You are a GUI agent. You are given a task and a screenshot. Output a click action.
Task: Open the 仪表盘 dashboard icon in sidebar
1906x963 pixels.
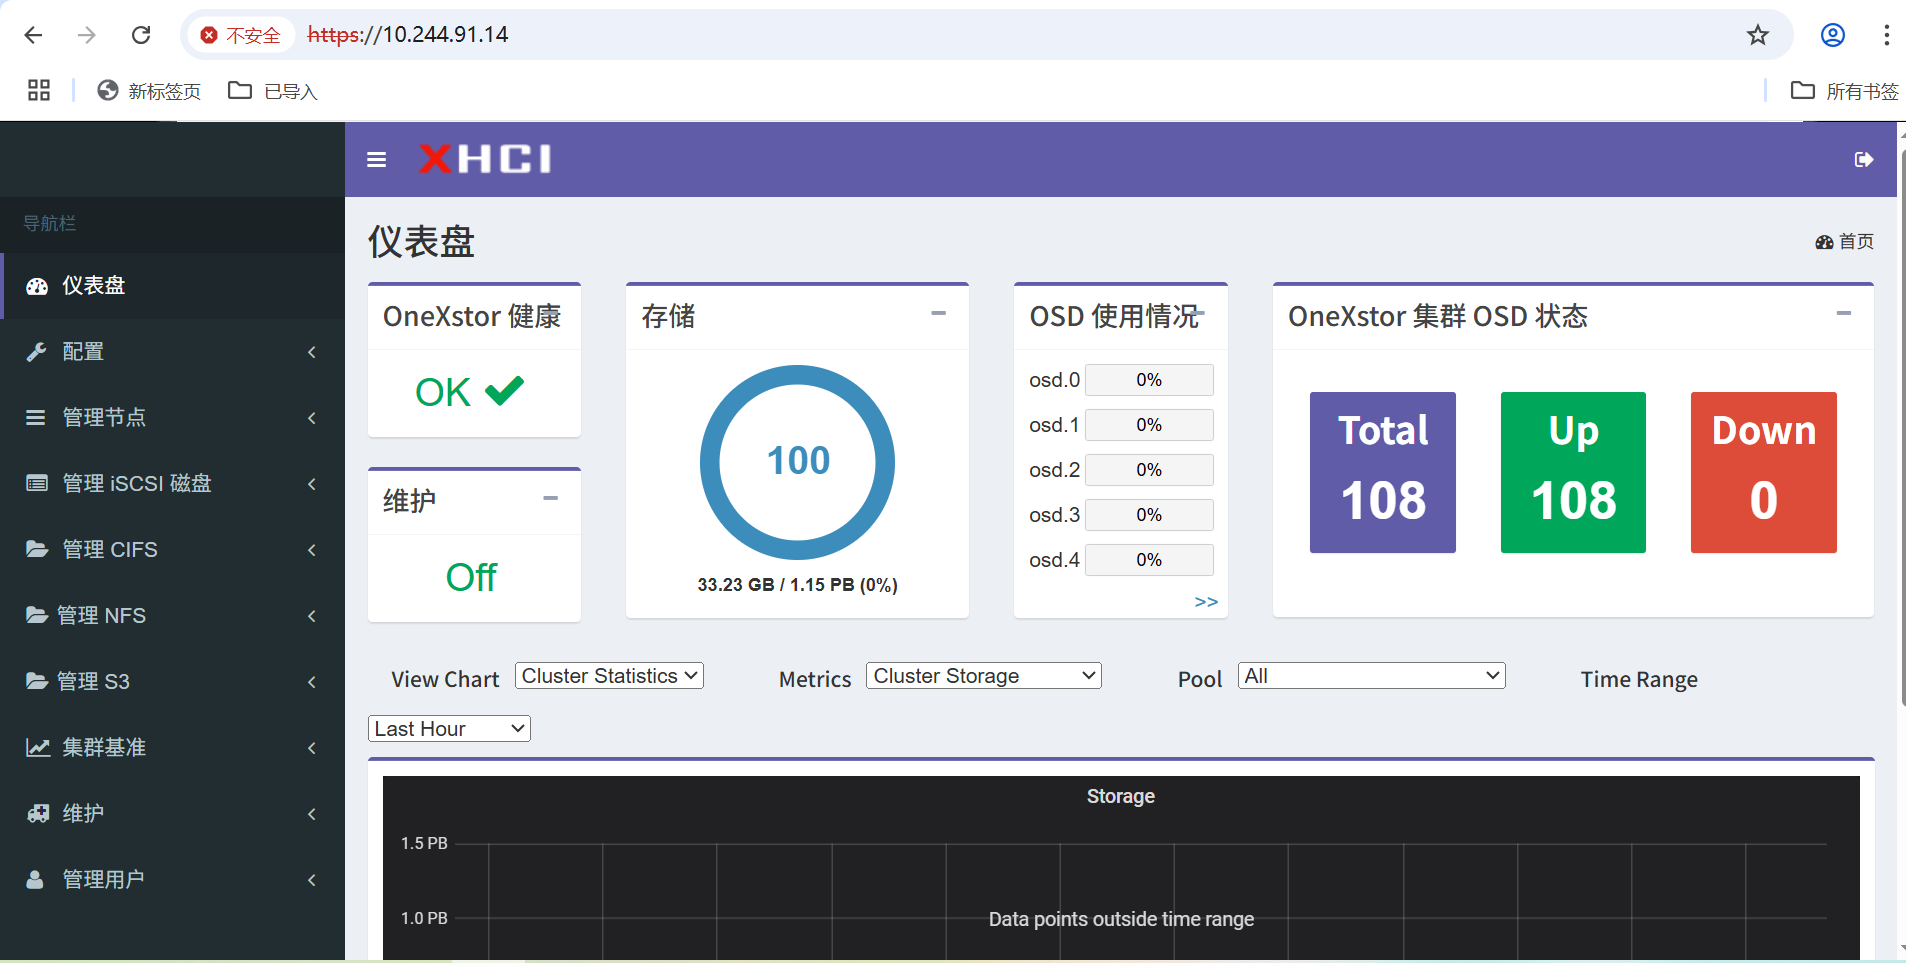pos(37,285)
